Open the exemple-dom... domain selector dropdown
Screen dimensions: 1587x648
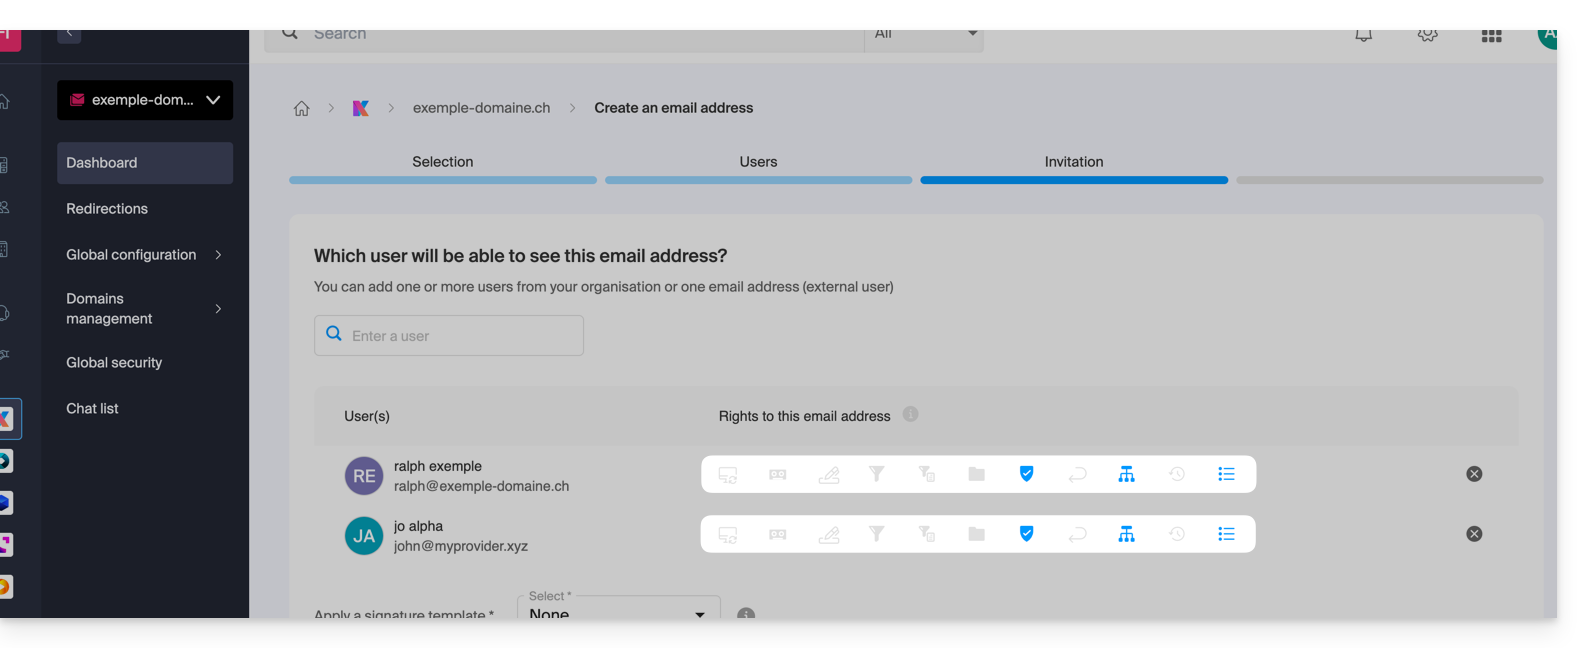145,100
